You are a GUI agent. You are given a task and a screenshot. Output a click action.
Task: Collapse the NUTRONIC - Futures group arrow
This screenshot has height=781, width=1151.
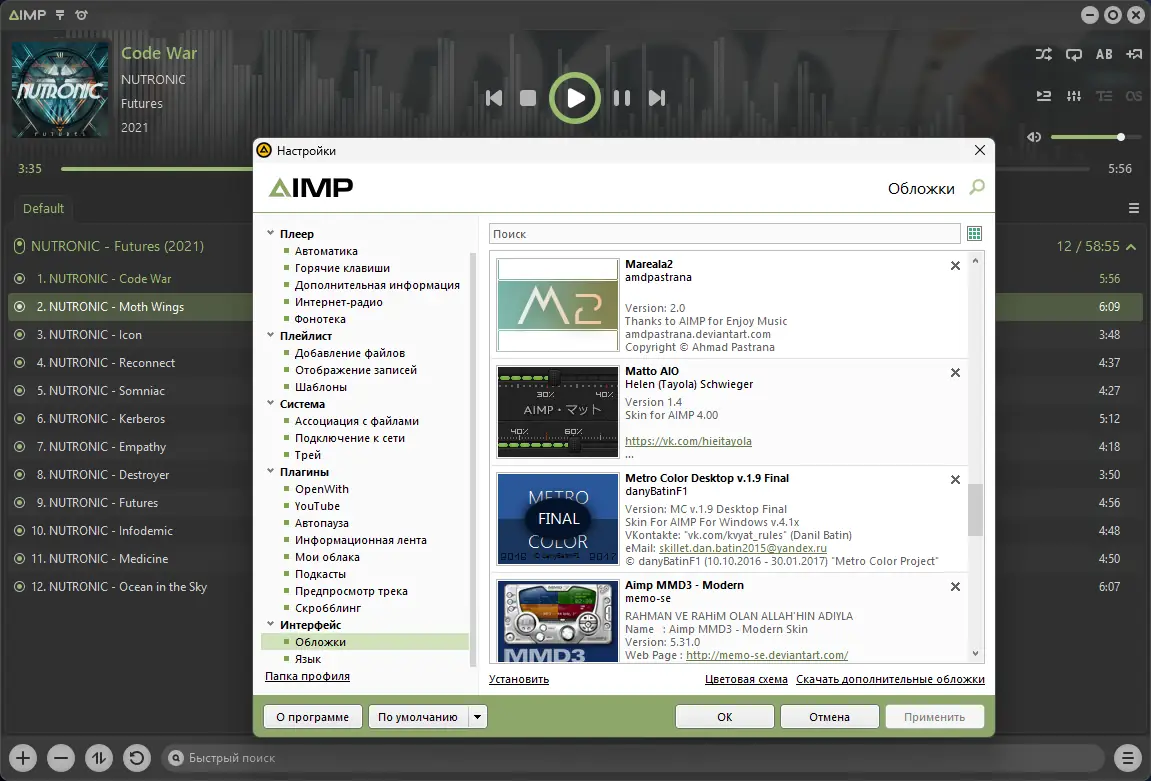coord(1131,247)
